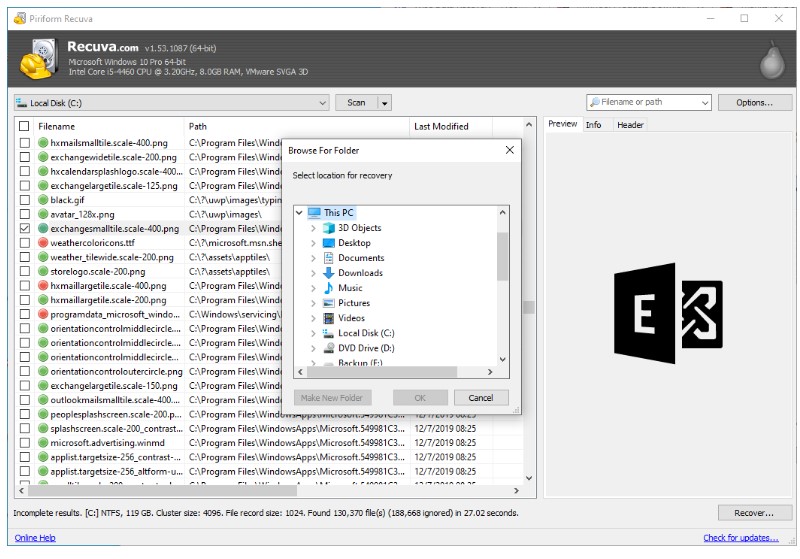Viewport: 800px width, 559px height.
Task: Click the Piriform pear logo icon
Action: tap(772, 60)
